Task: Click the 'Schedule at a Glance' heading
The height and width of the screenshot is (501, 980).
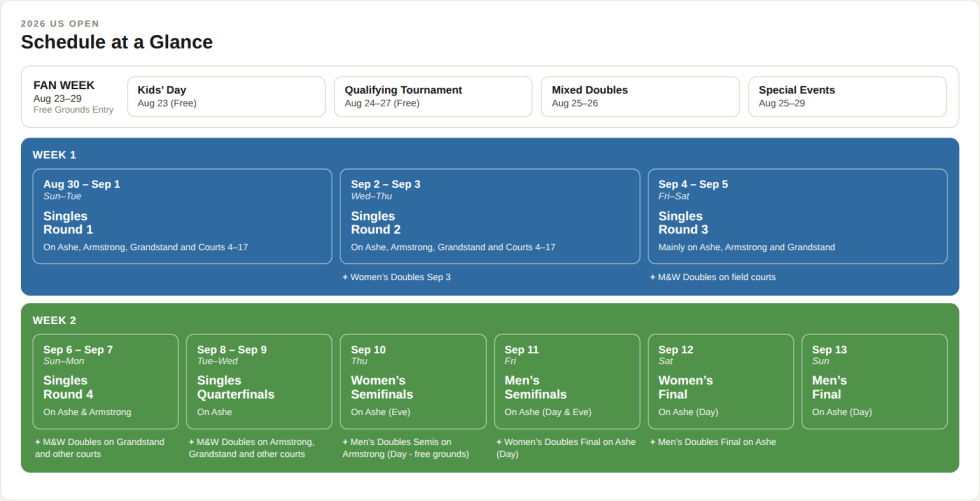Action: pos(117,42)
